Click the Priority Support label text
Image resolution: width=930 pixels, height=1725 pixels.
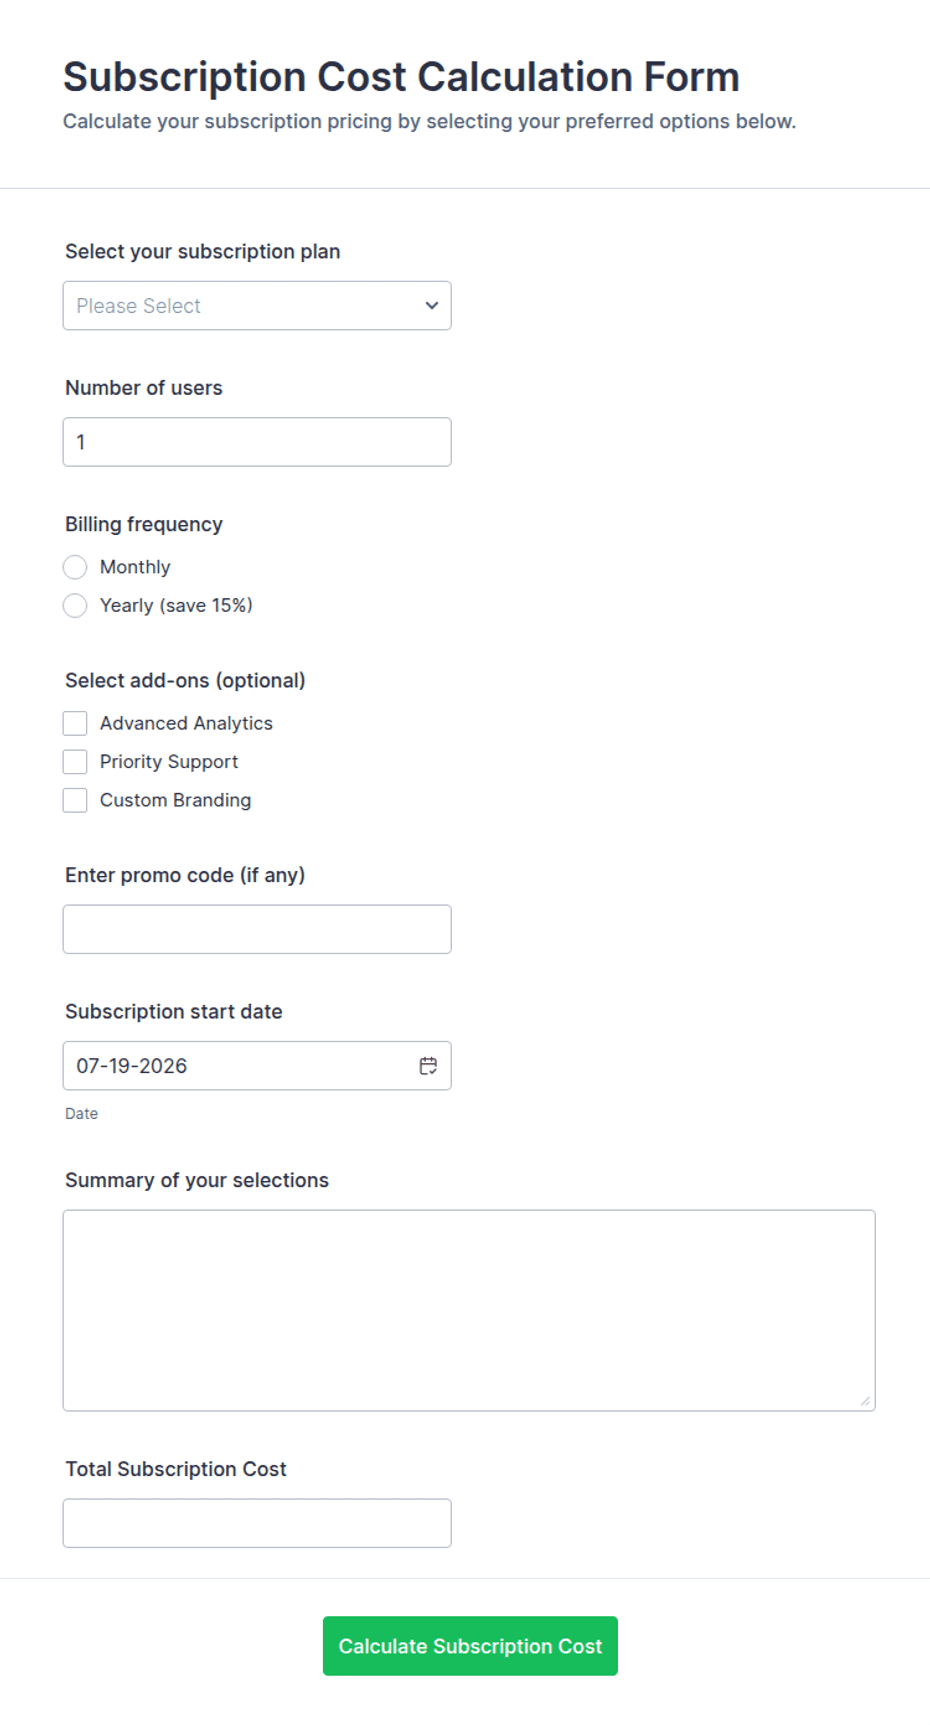click(169, 762)
